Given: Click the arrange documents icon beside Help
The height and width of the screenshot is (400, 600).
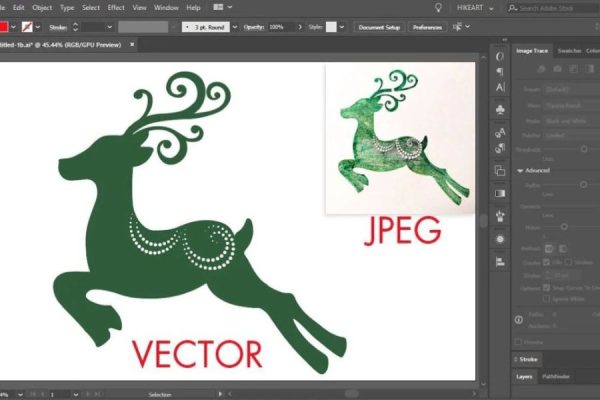Looking at the screenshot, I should pyautogui.click(x=217, y=7).
